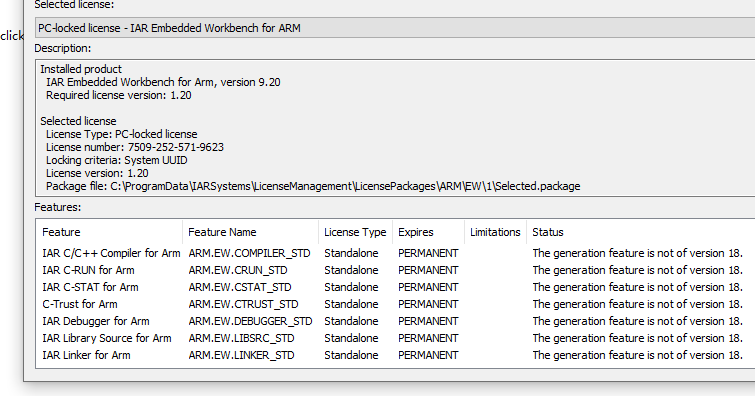The height and width of the screenshot is (396, 755).
Task: Click License Type: PC-locked license line
Action: click(x=121, y=134)
